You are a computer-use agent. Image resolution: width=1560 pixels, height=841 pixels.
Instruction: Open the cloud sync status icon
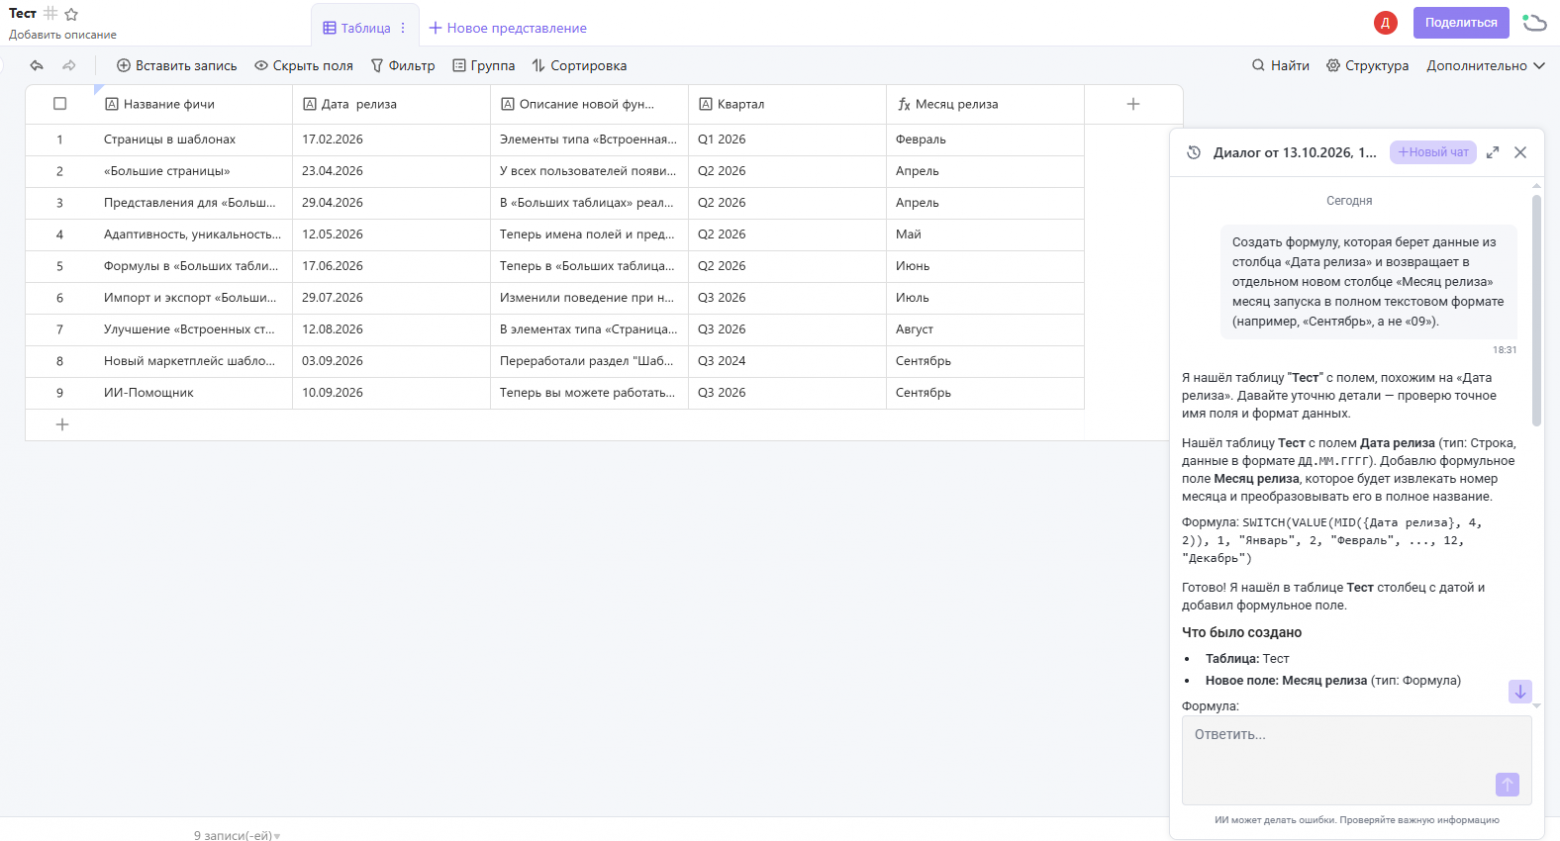pos(1534,22)
